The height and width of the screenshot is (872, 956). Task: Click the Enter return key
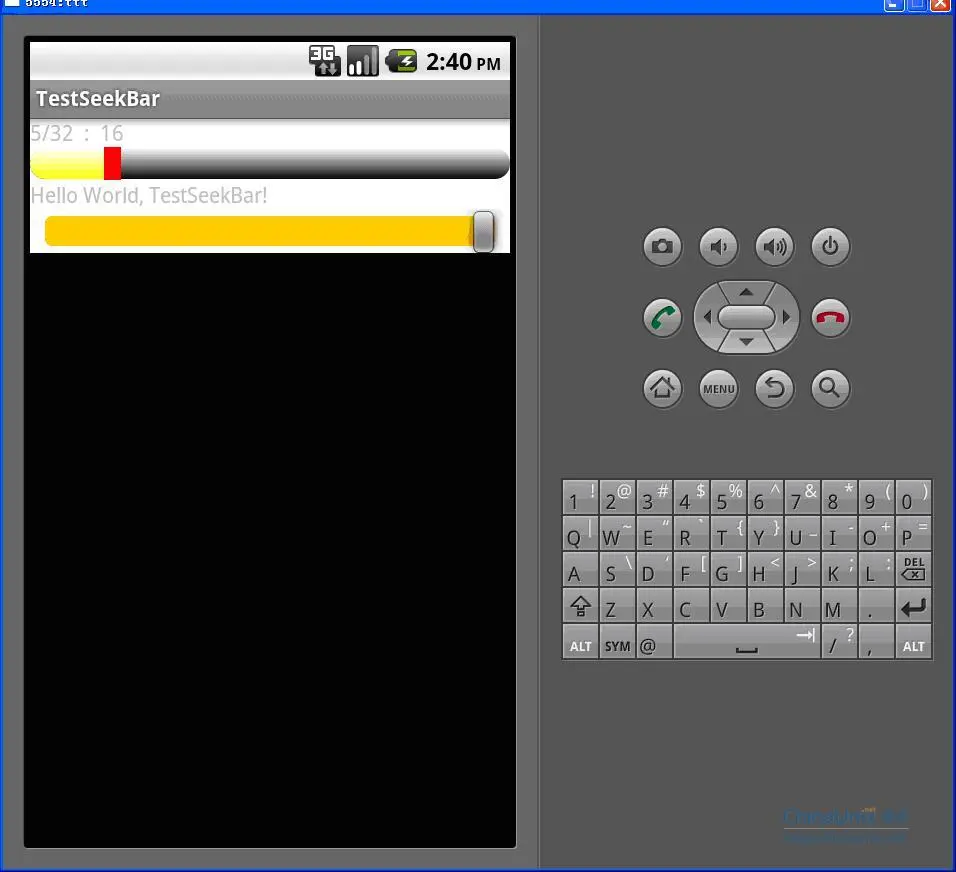913,606
